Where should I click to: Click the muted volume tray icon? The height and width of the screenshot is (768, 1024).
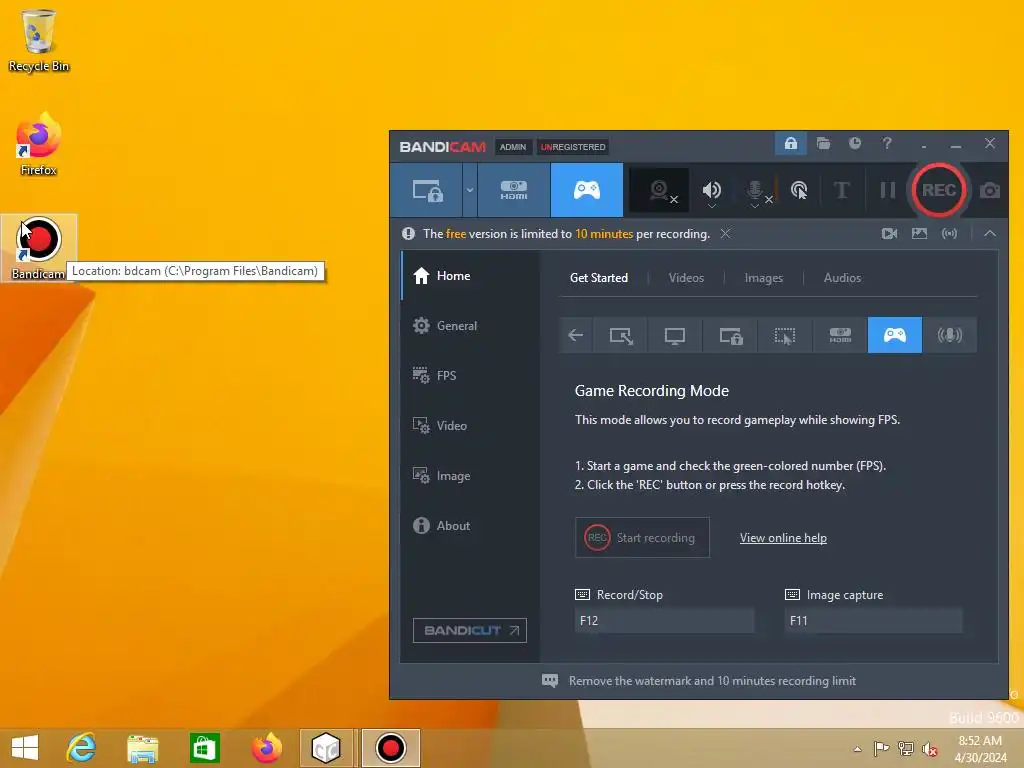(929, 748)
